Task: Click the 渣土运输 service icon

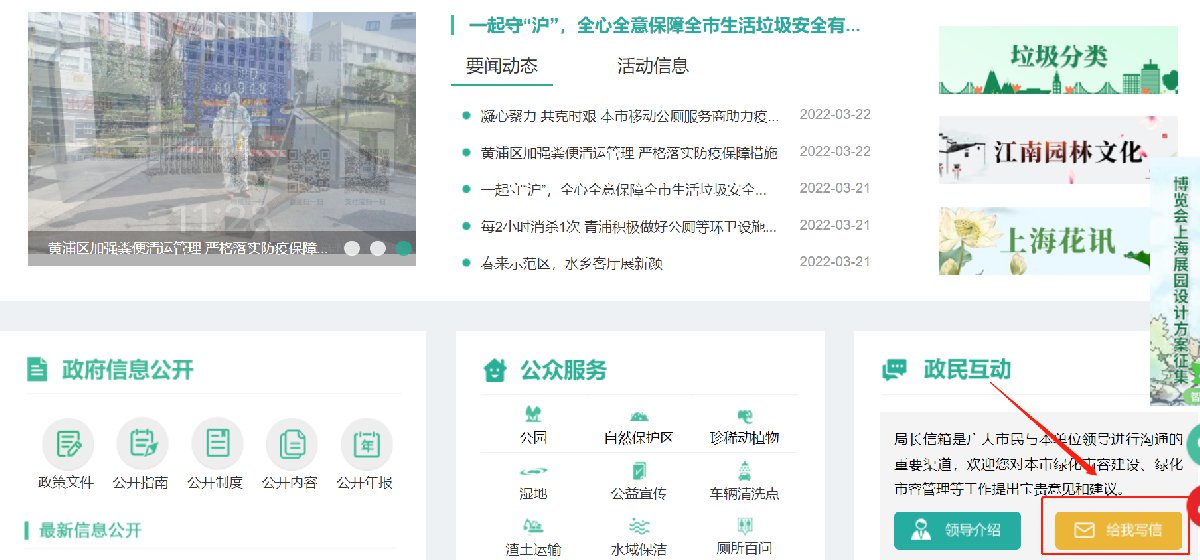Action: (x=533, y=526)
